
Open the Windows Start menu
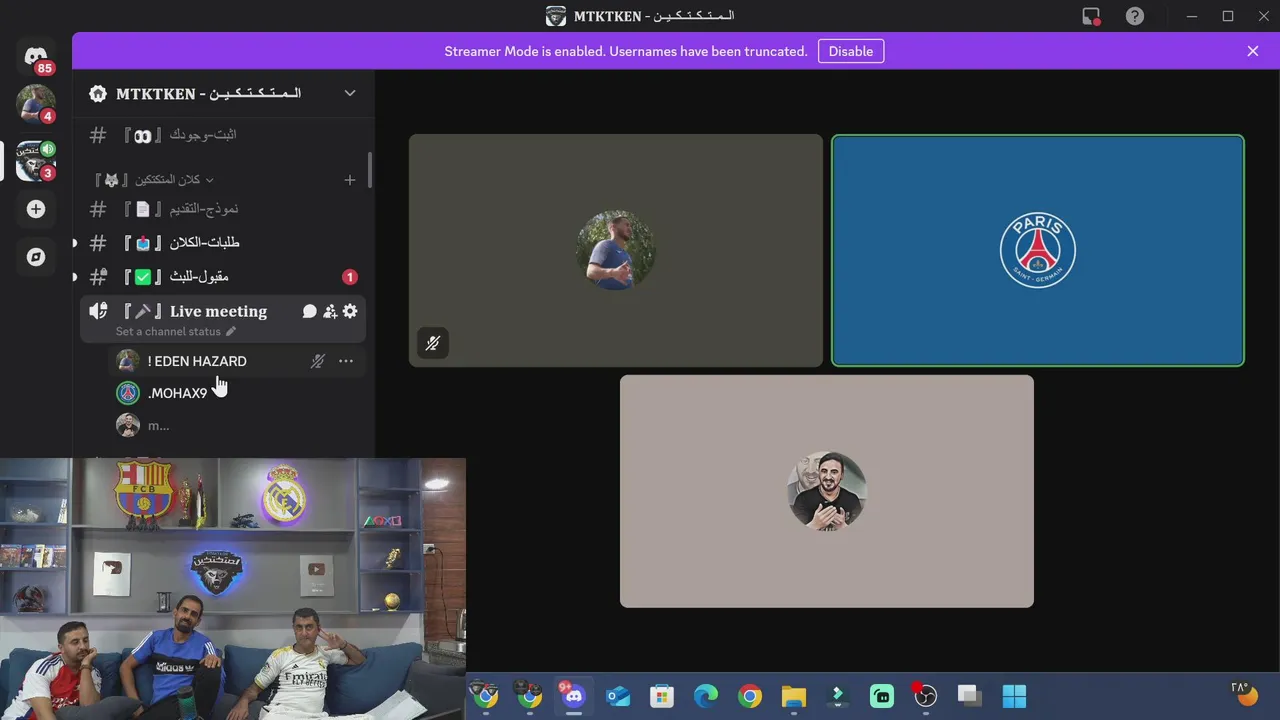point(1014,696)
